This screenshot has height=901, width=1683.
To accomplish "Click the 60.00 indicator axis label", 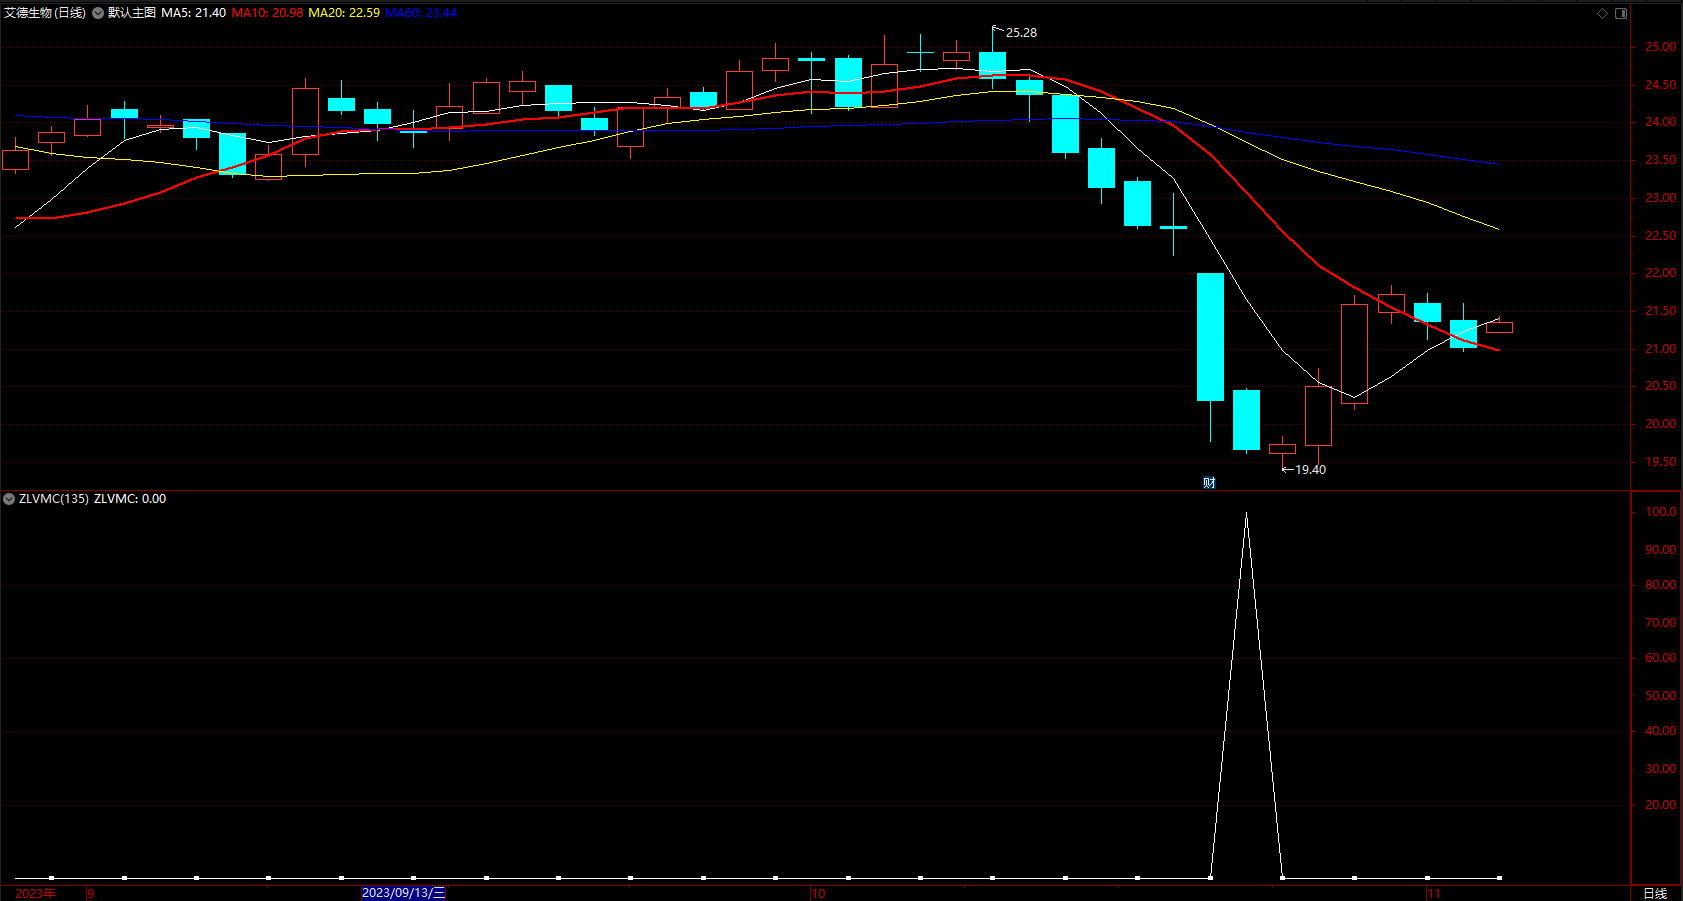I will (1660, 658).
